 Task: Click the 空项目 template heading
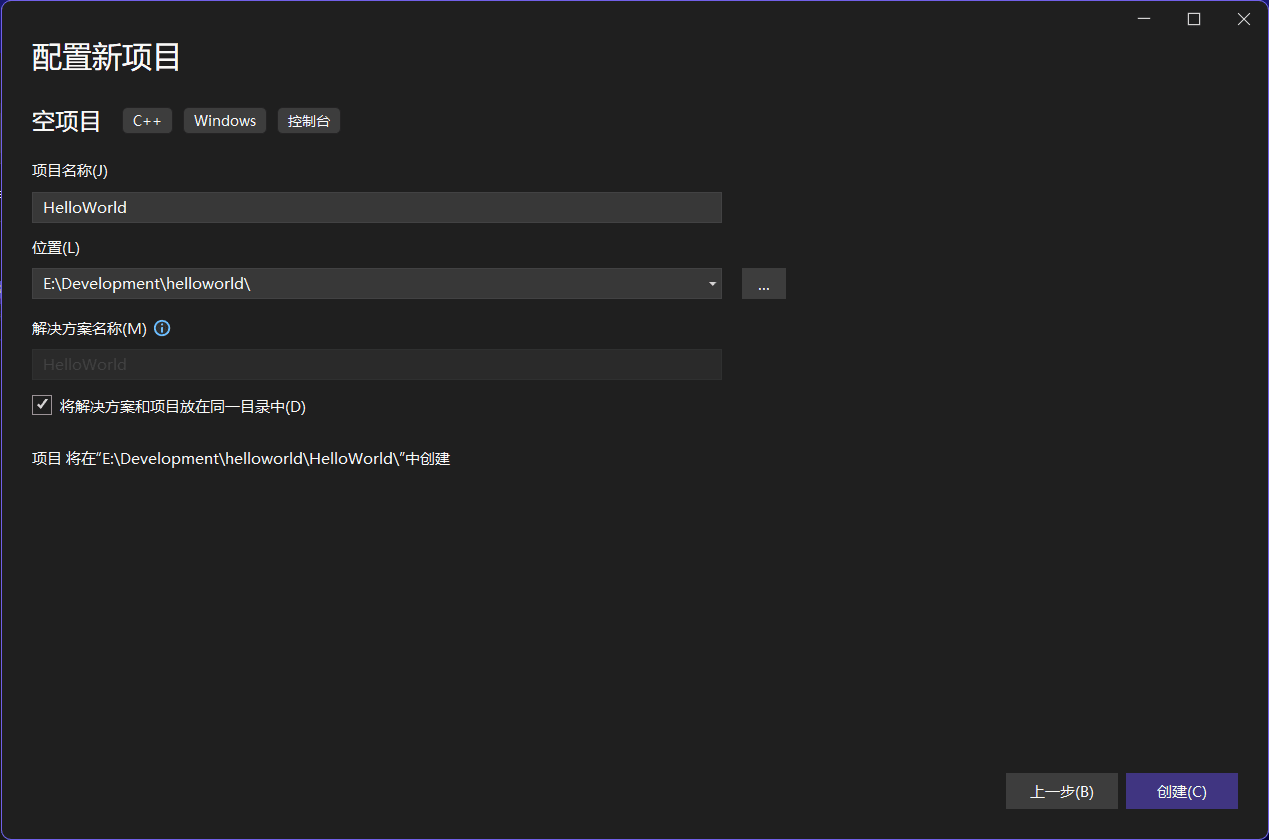[x=67, y=121]
